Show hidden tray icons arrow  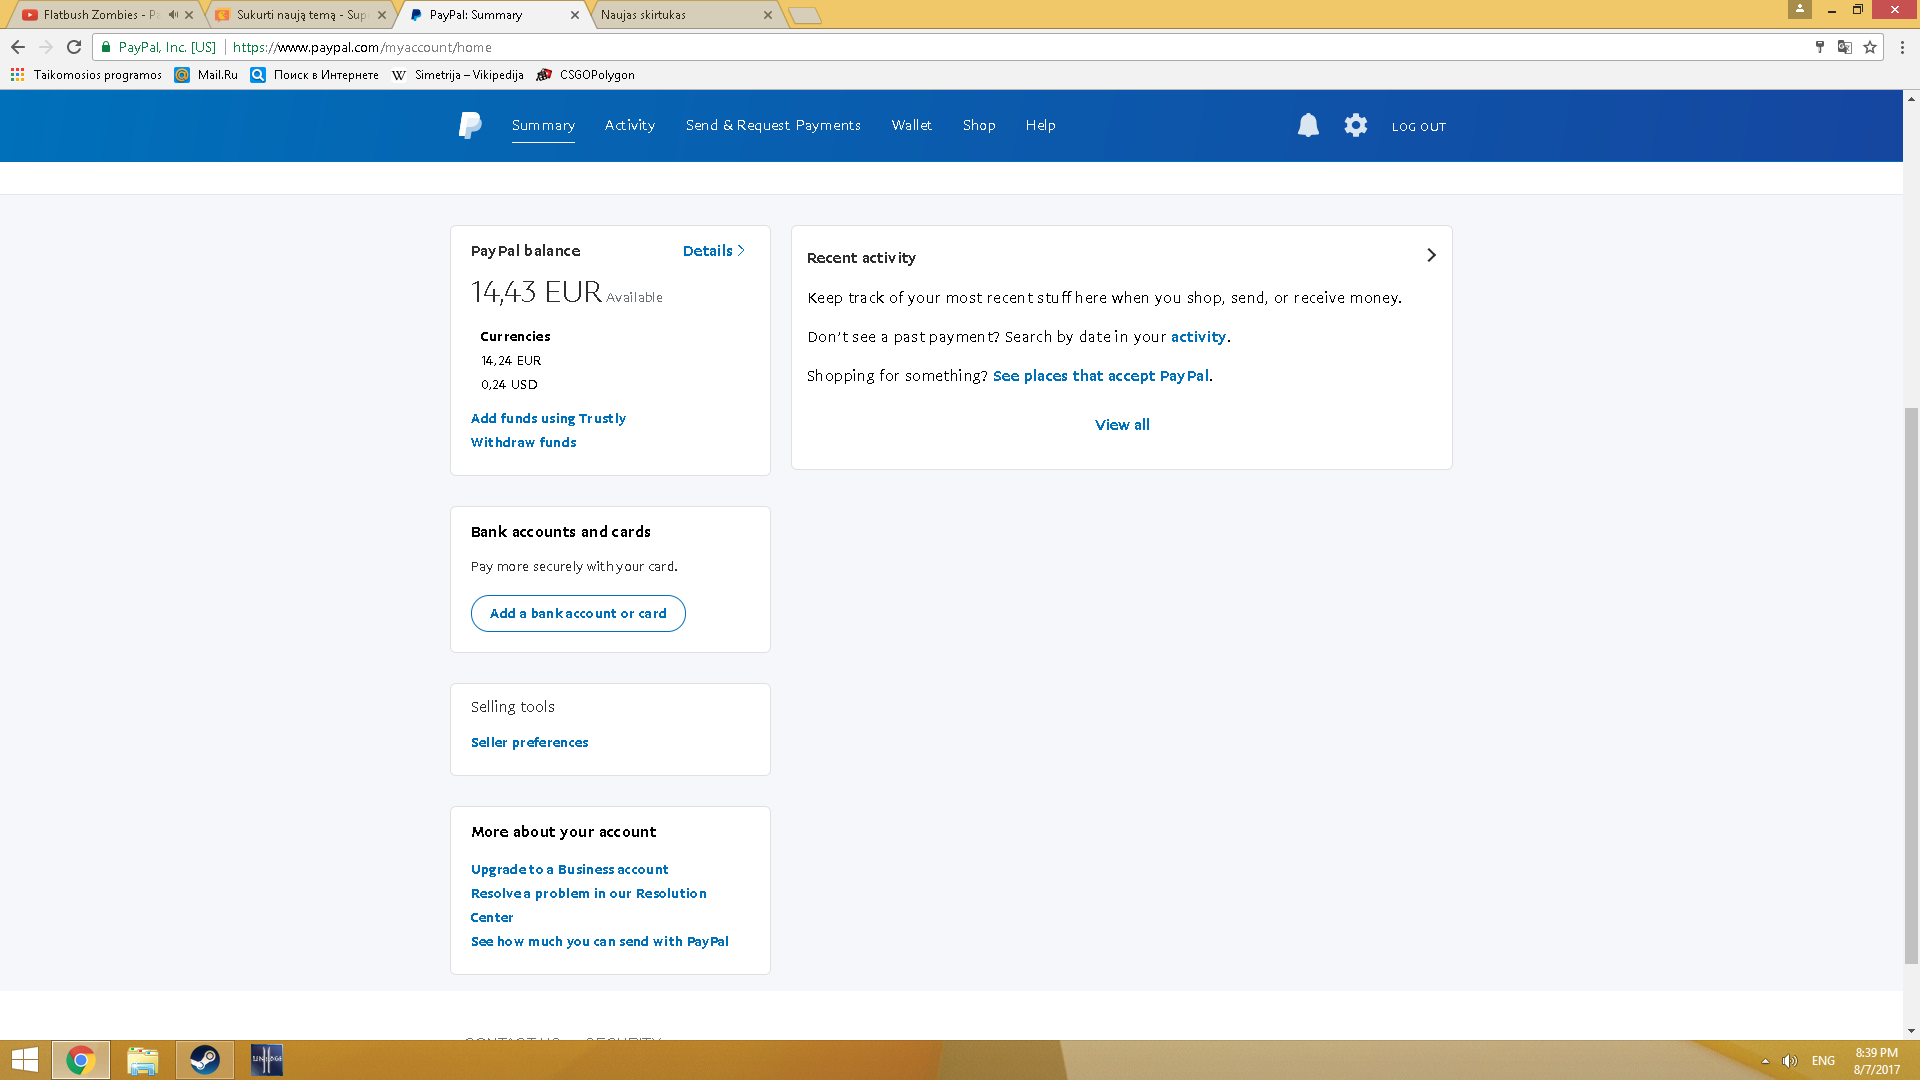tap(1765, 1061)
